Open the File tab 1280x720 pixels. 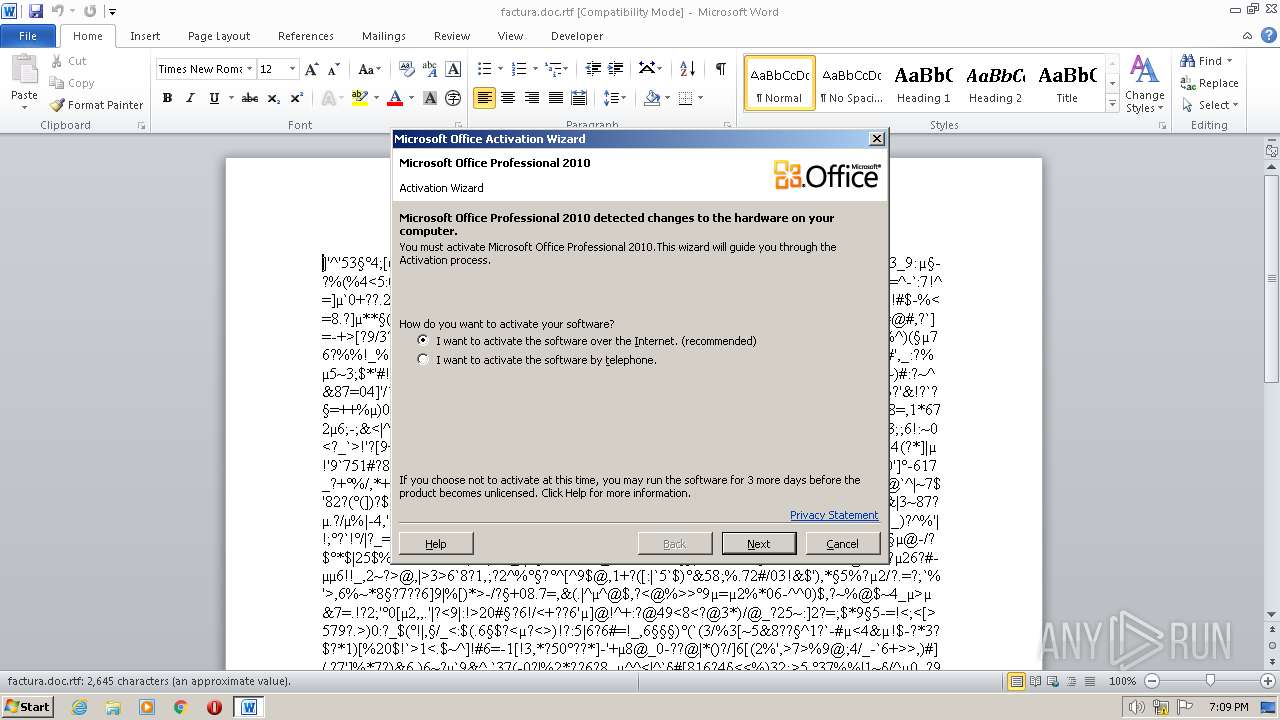[x=28, y=36]
